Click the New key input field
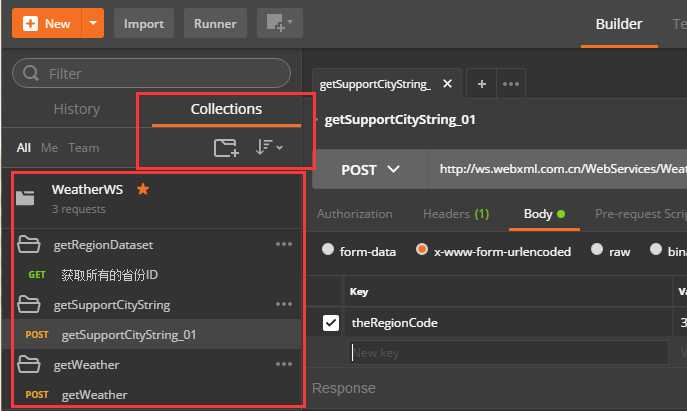Viewport: 687px width, 411px height. (x=509, y=353)
